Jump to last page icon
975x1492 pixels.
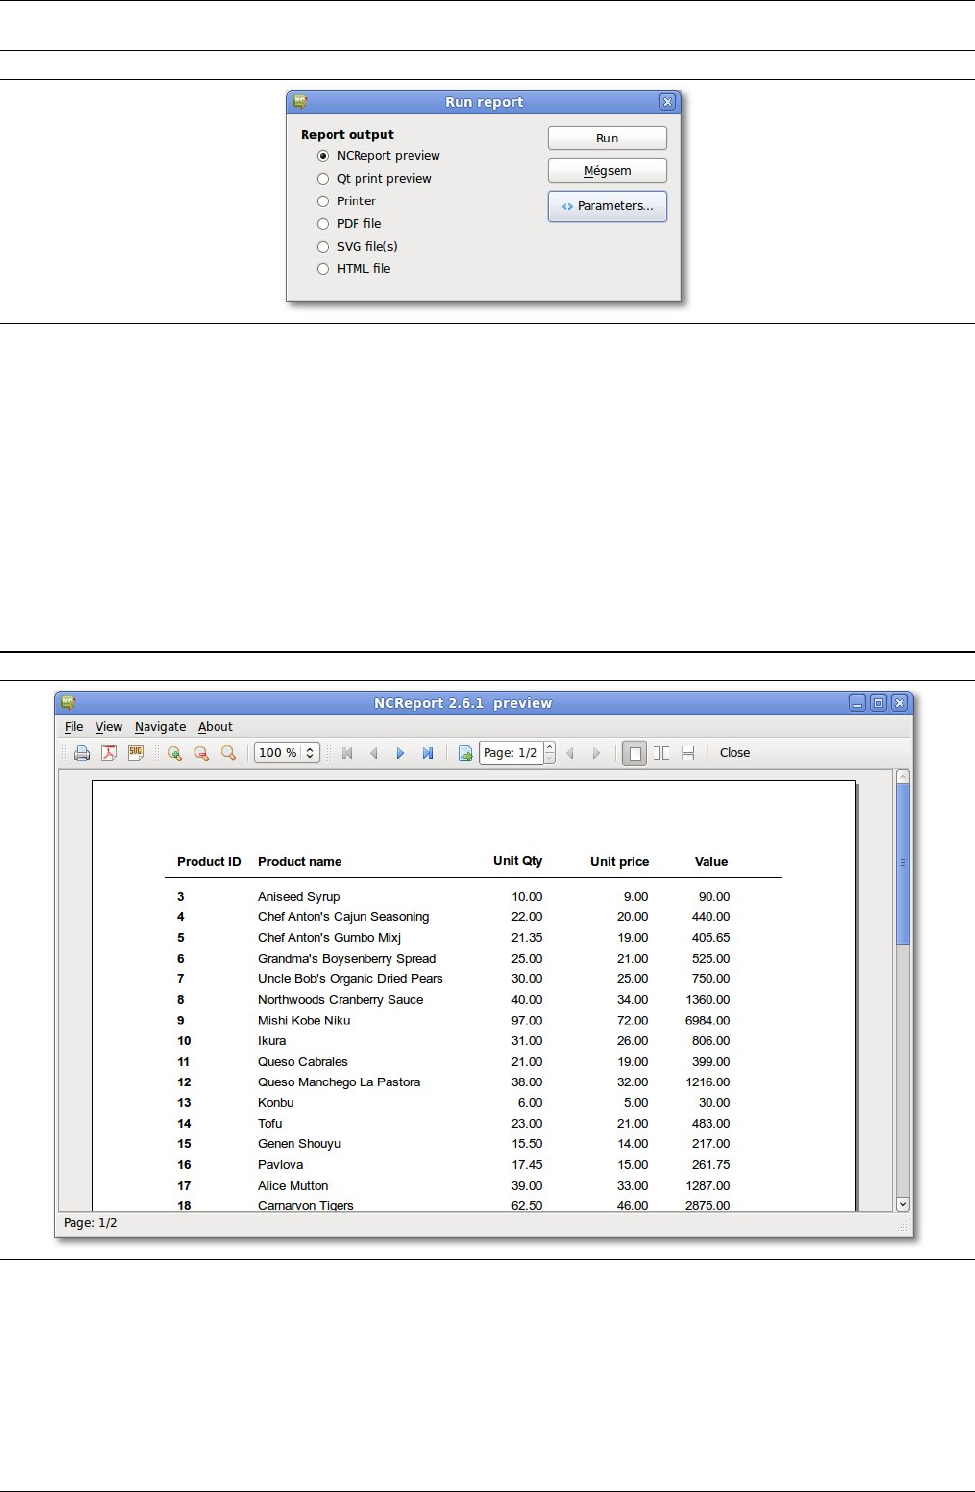coord(428,753)
